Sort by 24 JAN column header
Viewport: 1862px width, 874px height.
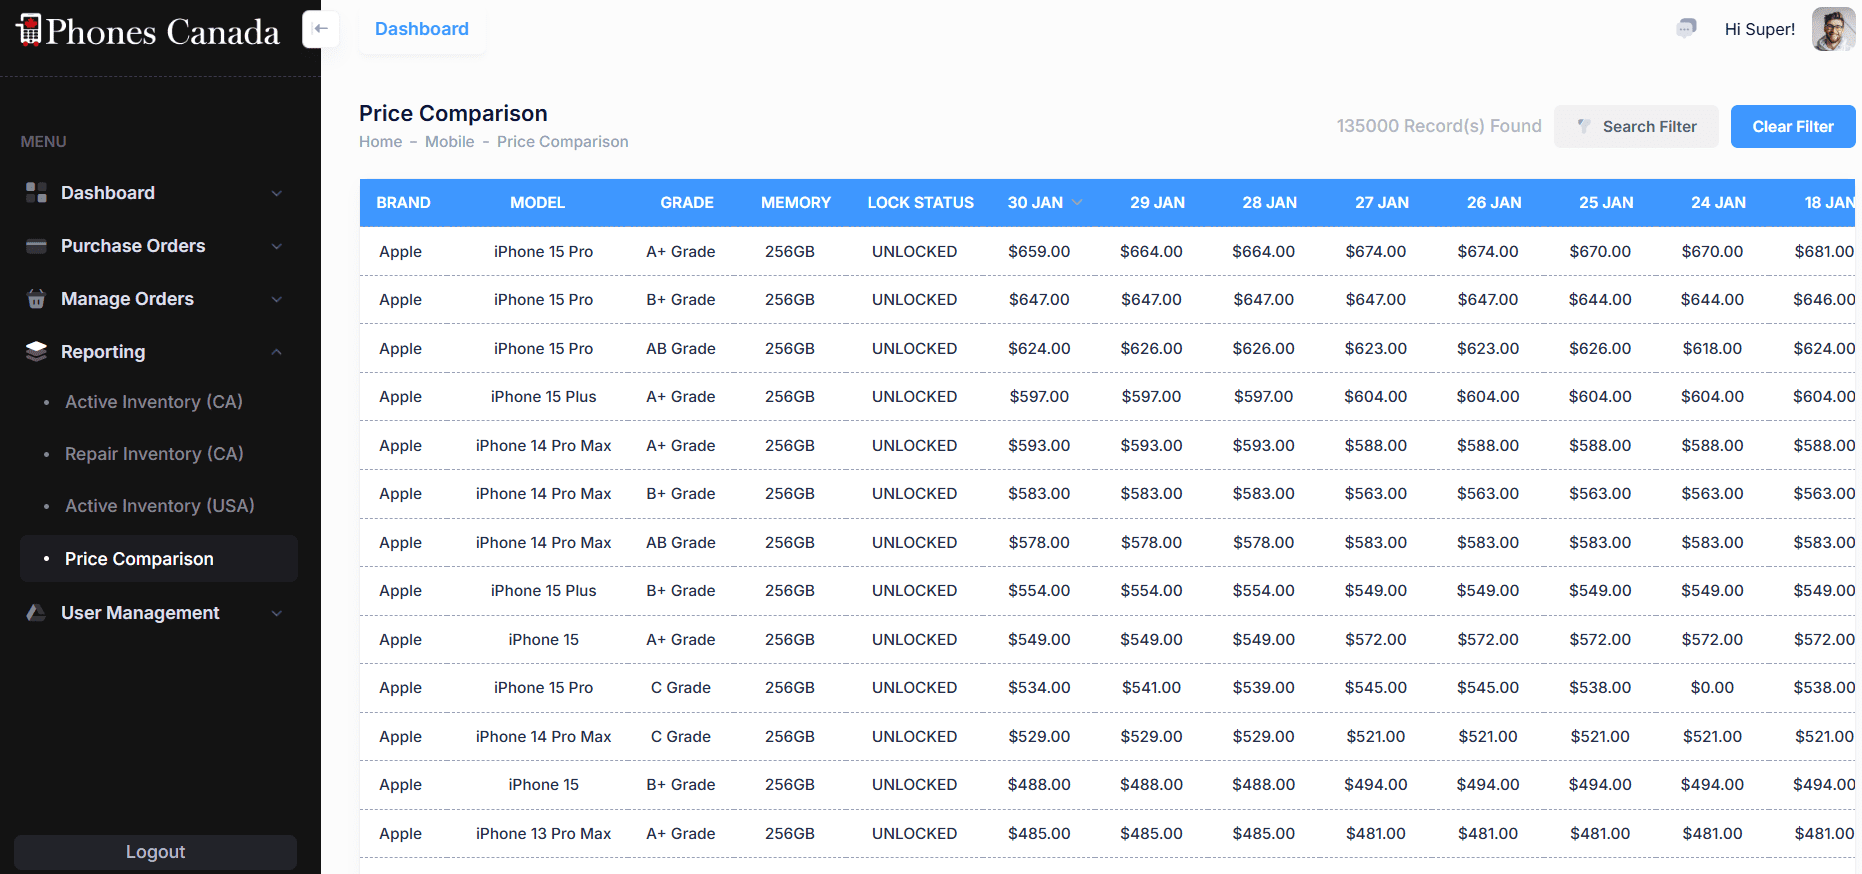1718,202
